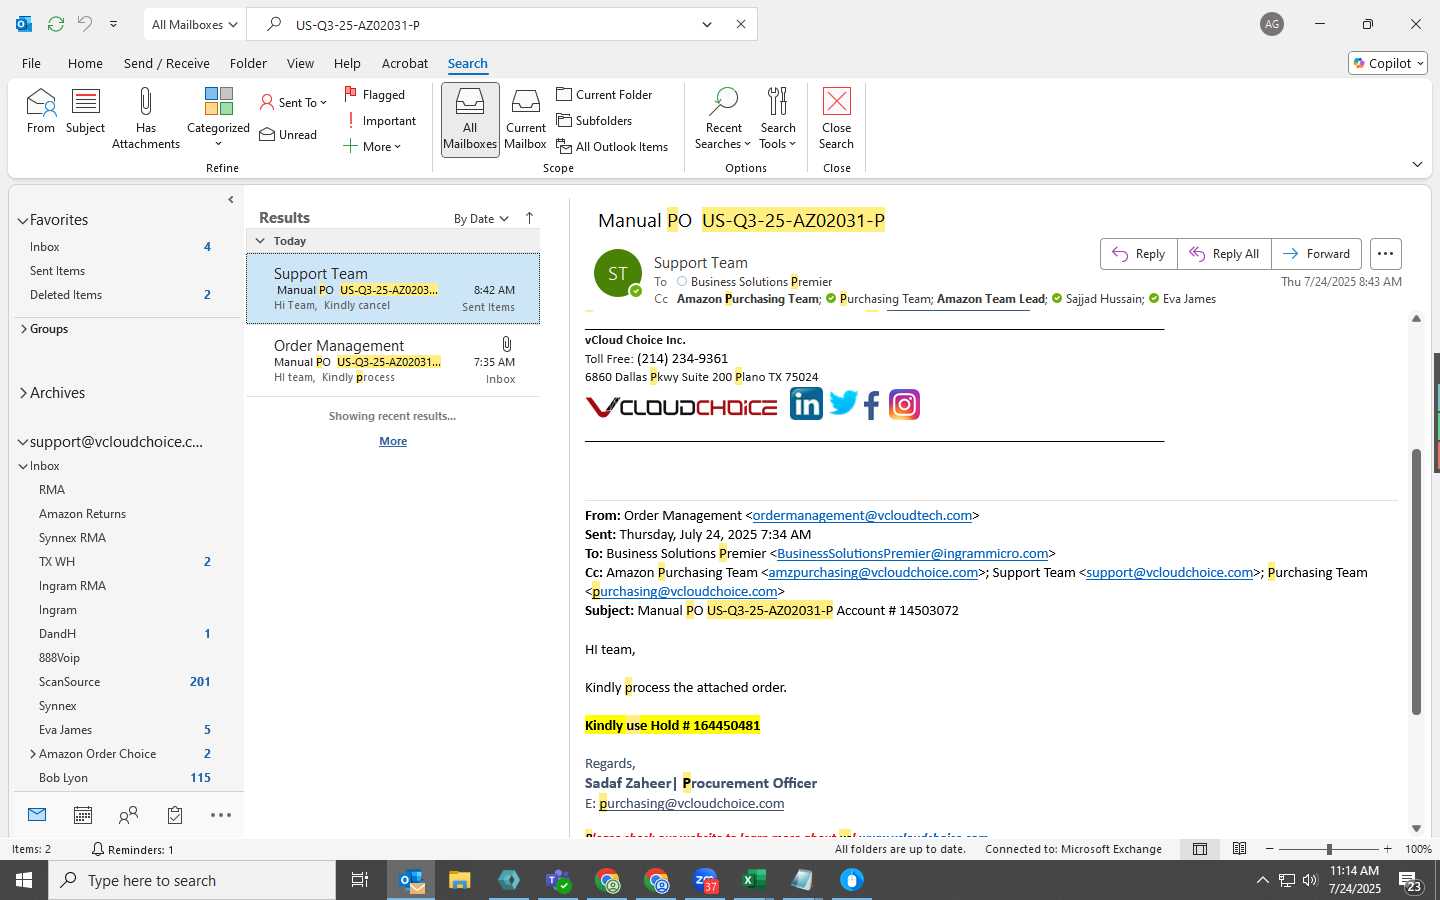Screen dimensions: 1440x900
Task: Filter to Unread messages
Action: point(288,134)
